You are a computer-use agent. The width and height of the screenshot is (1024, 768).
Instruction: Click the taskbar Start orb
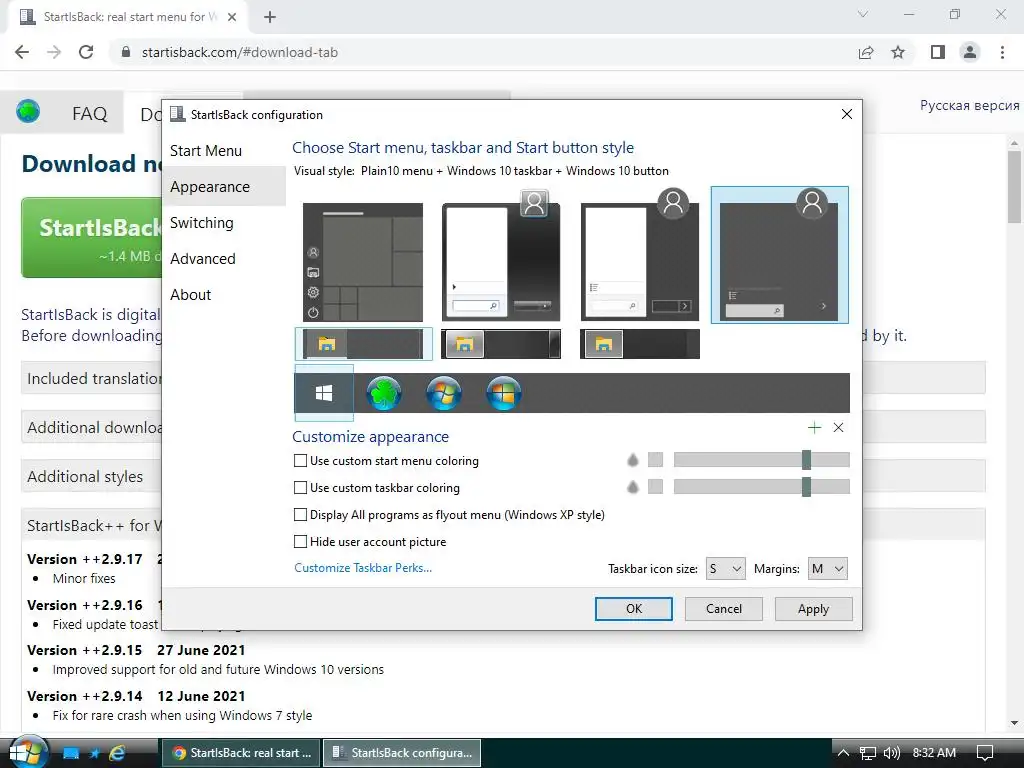pos(26,752)
